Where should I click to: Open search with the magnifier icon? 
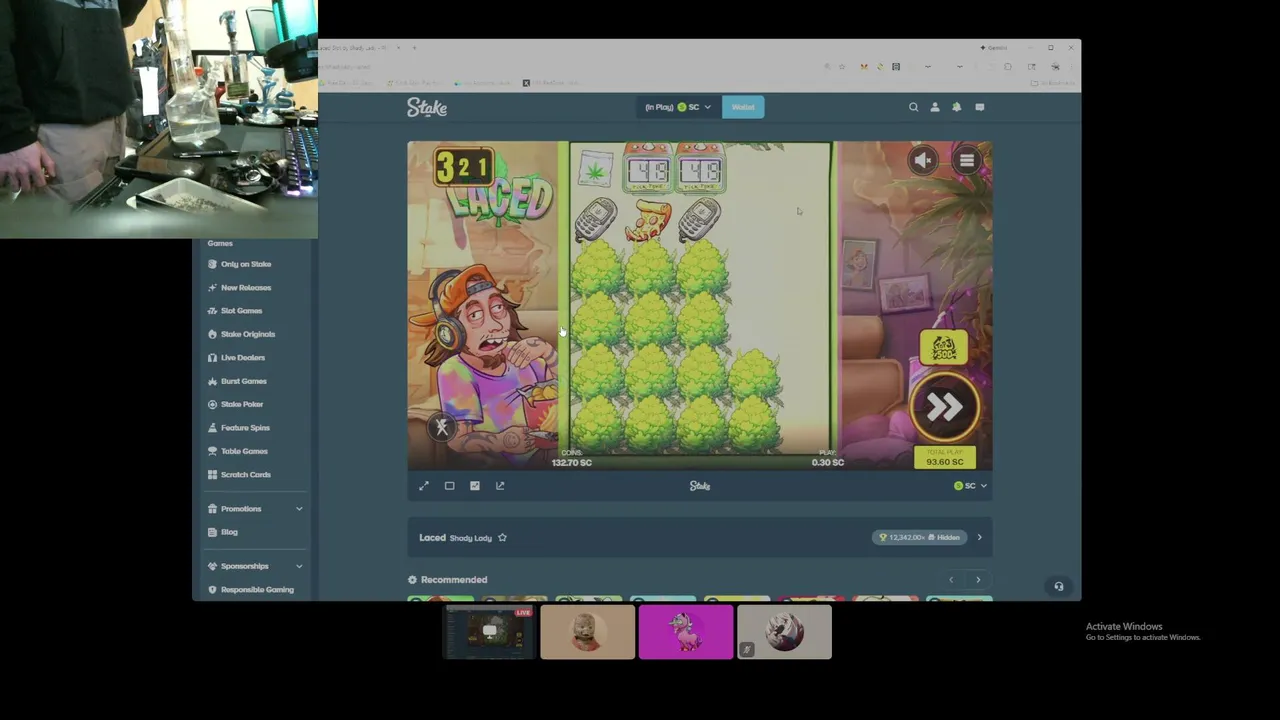(913, 107)
